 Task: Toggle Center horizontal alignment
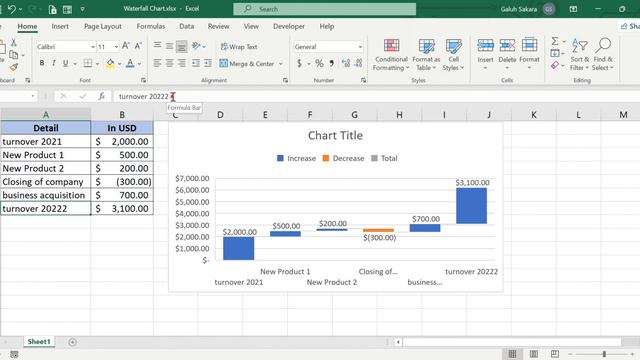[169, 63]
